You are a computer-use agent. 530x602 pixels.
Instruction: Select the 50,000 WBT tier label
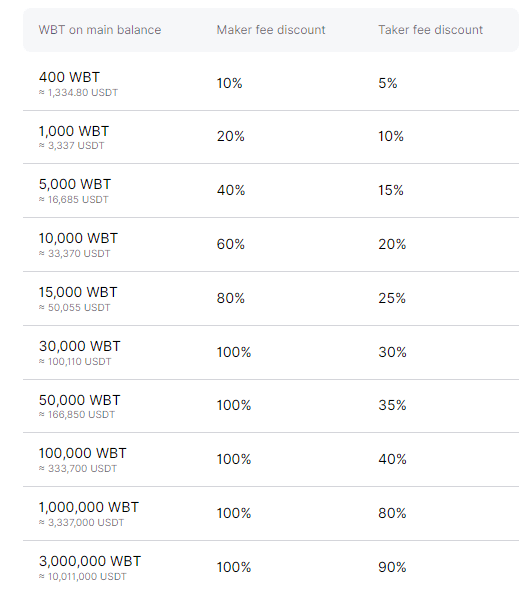coord(80,400)
